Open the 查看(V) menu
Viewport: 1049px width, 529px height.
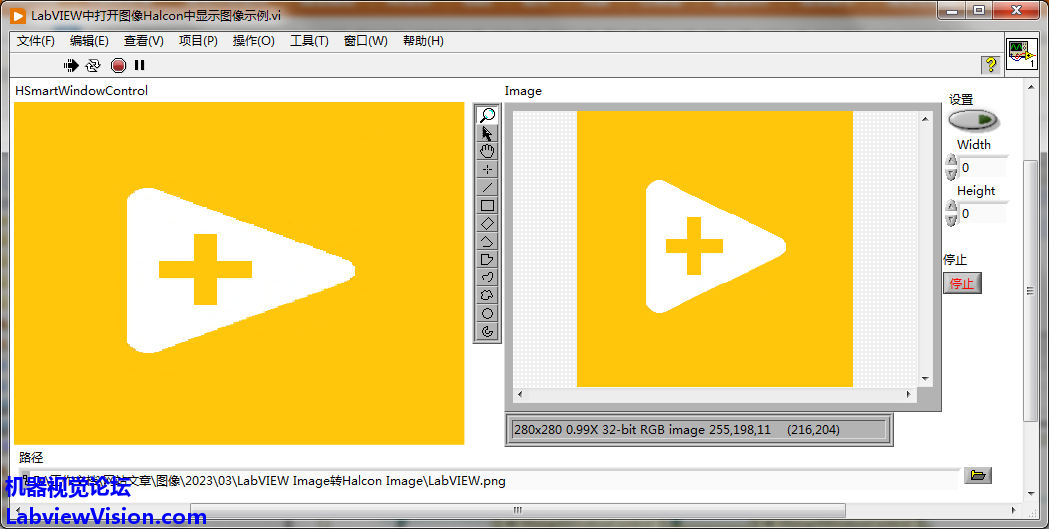pyautogui.click(x=144, y=41)
